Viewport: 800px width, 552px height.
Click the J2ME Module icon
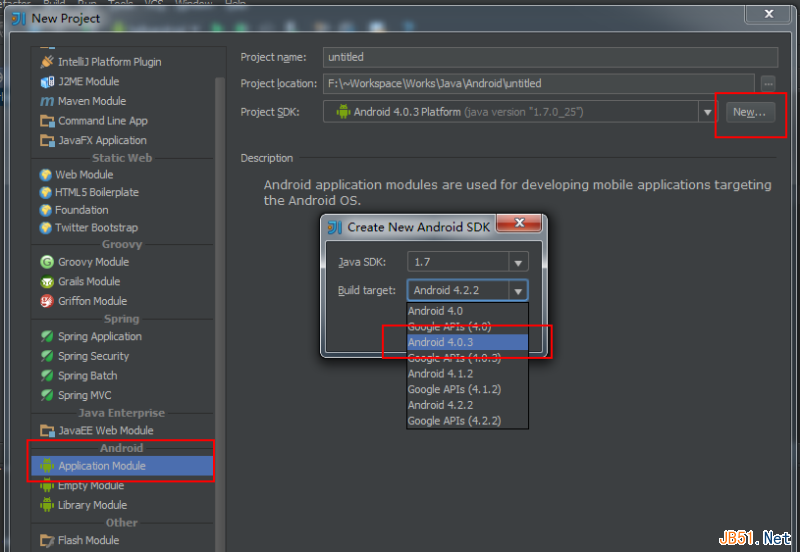pos(47,81)
